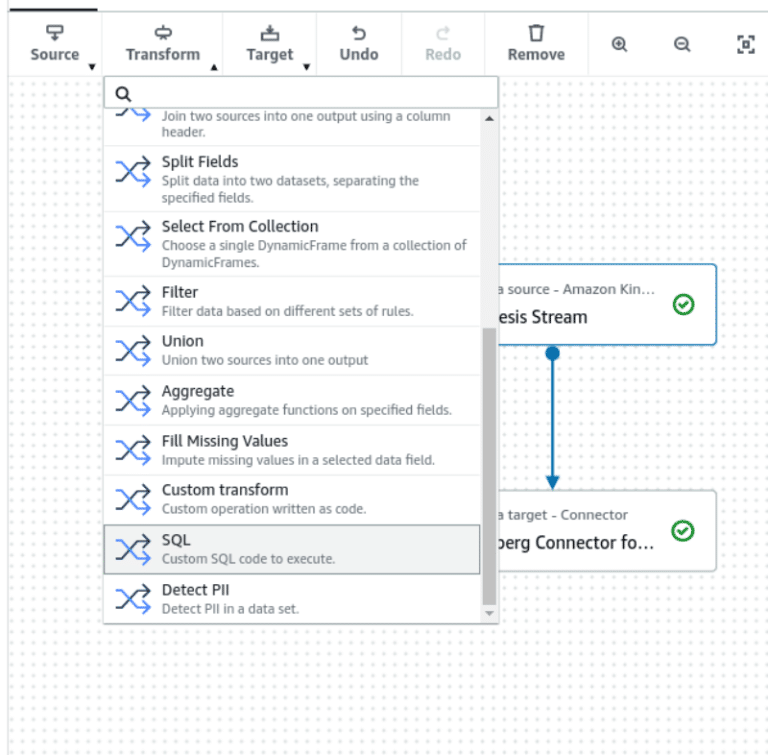The image size is (768, 755).
Task: Click the Split Fields transform icon
Action: pyautogui.click(x=133, y=171)
